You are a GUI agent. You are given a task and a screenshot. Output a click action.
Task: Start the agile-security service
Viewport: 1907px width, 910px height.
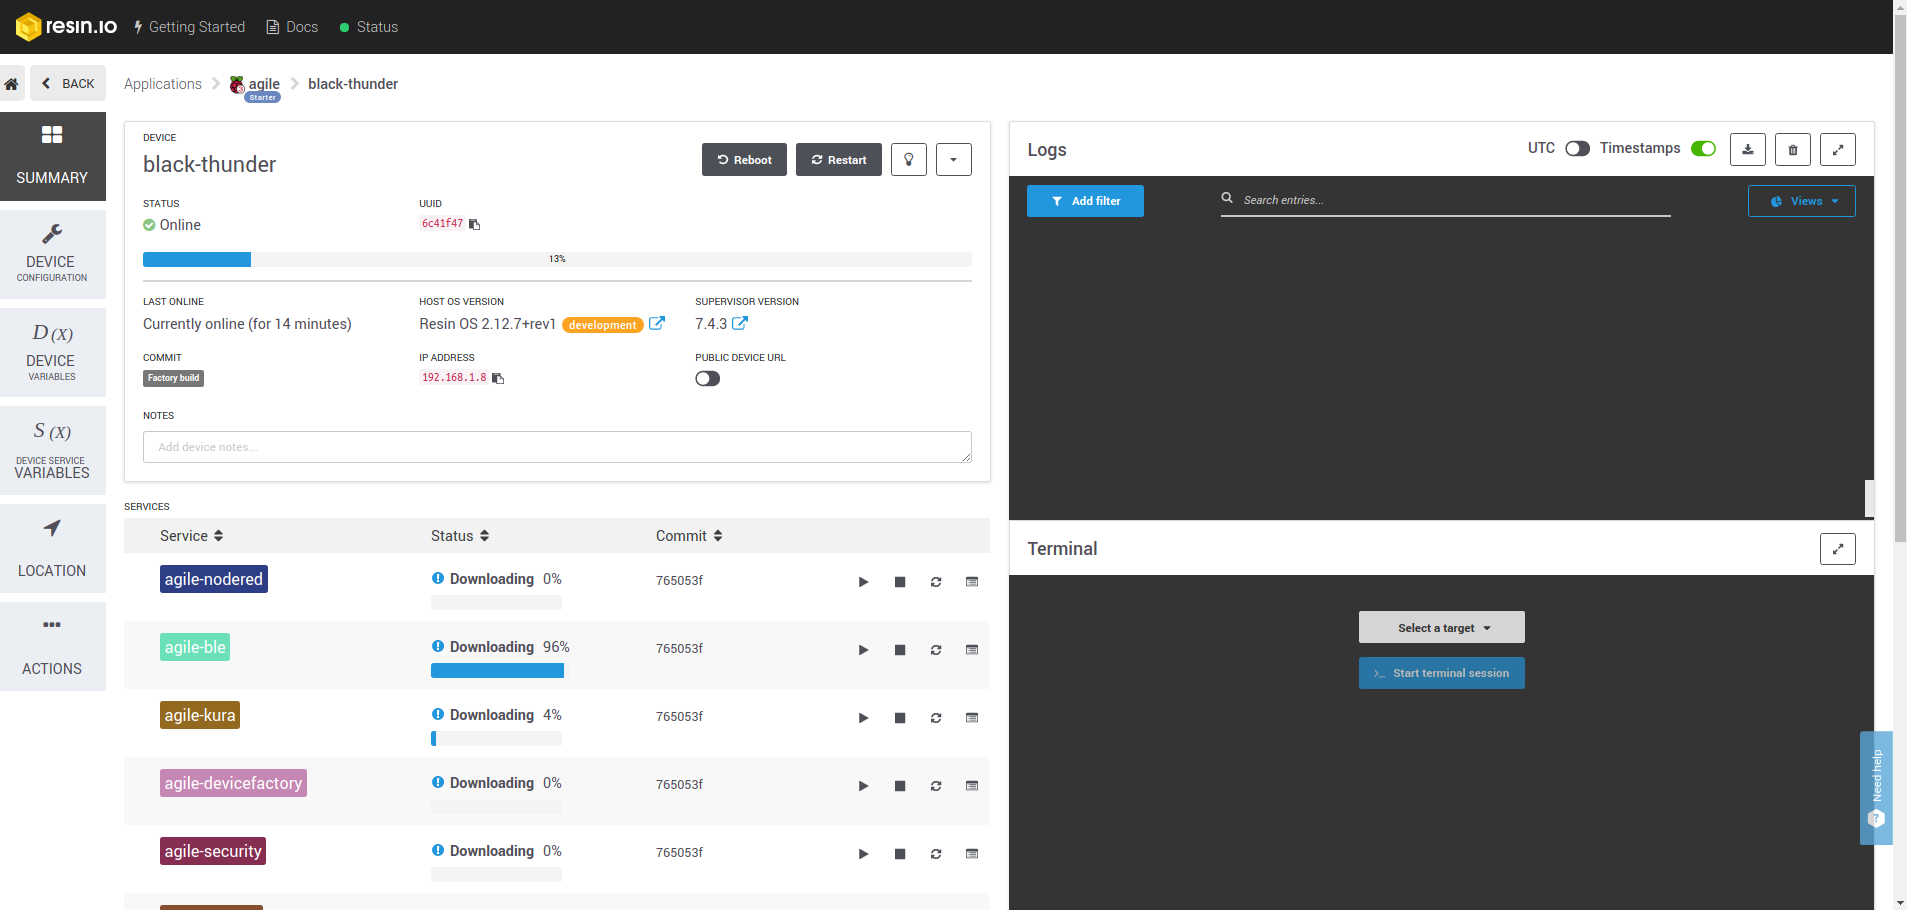[x=863, y=854]
